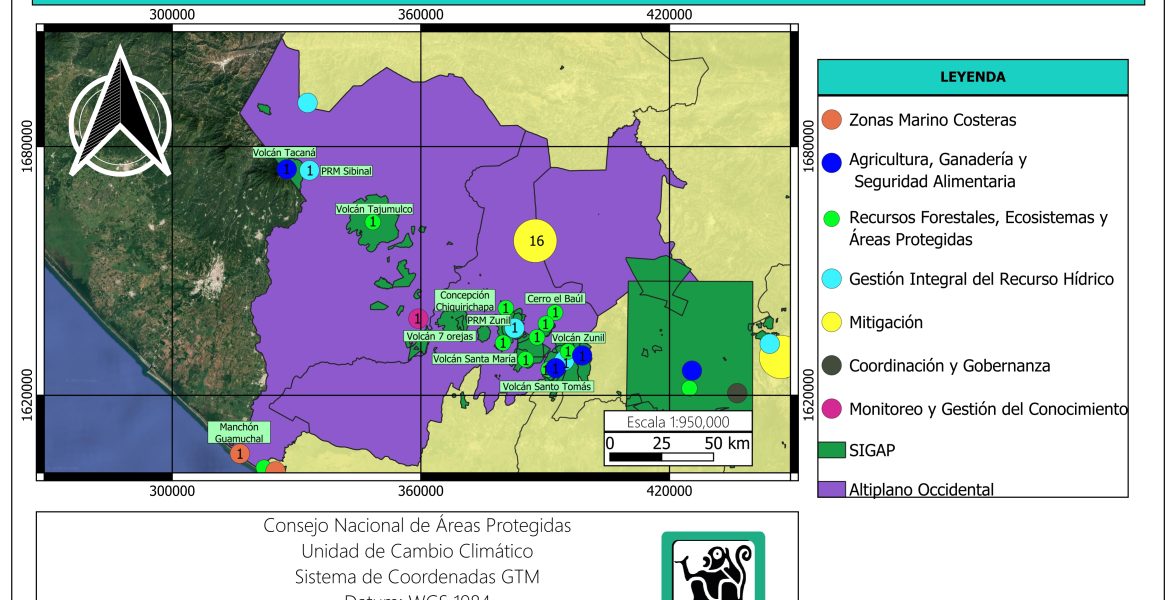Click the Consejo Nacional de Áreas Protegidas text
The image size is (1170, 600).
tap(417, 526)
